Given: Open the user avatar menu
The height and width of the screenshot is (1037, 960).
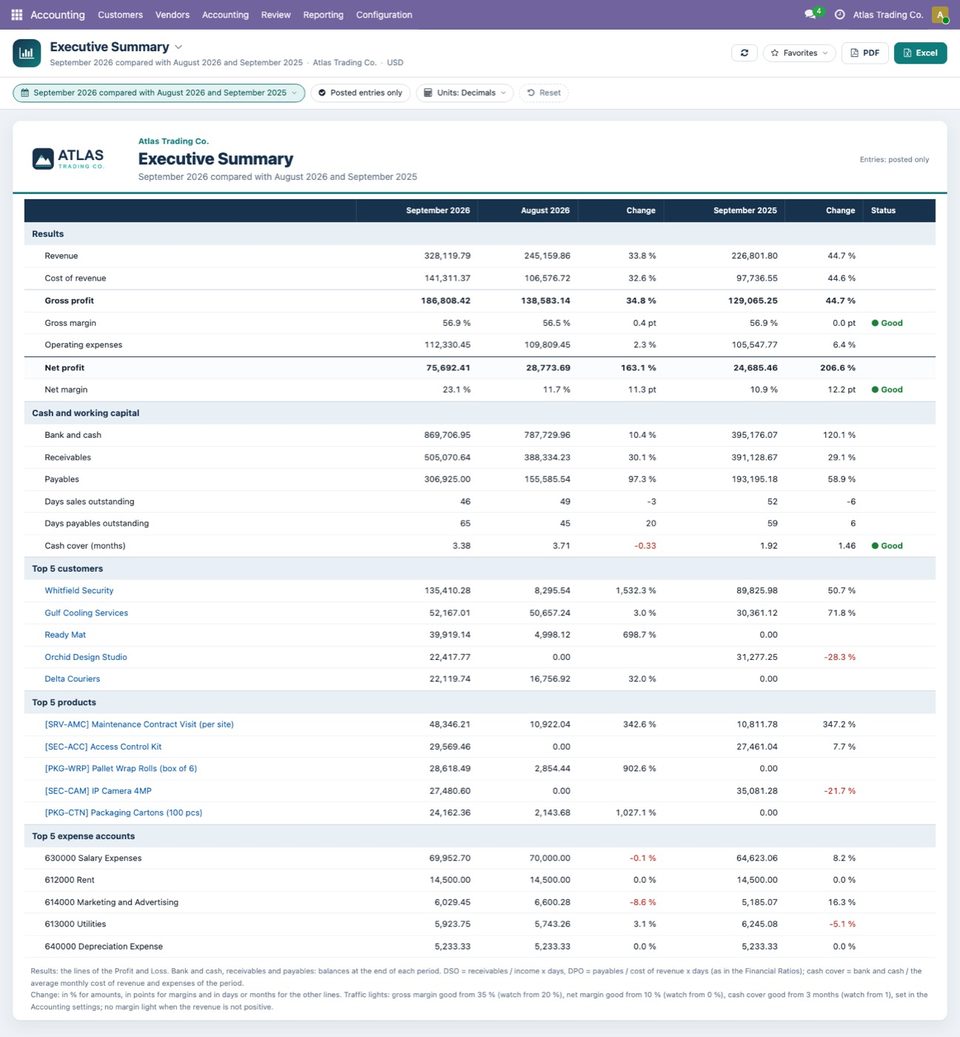Looking at the screenshot, I should click(x=940, y=15).
